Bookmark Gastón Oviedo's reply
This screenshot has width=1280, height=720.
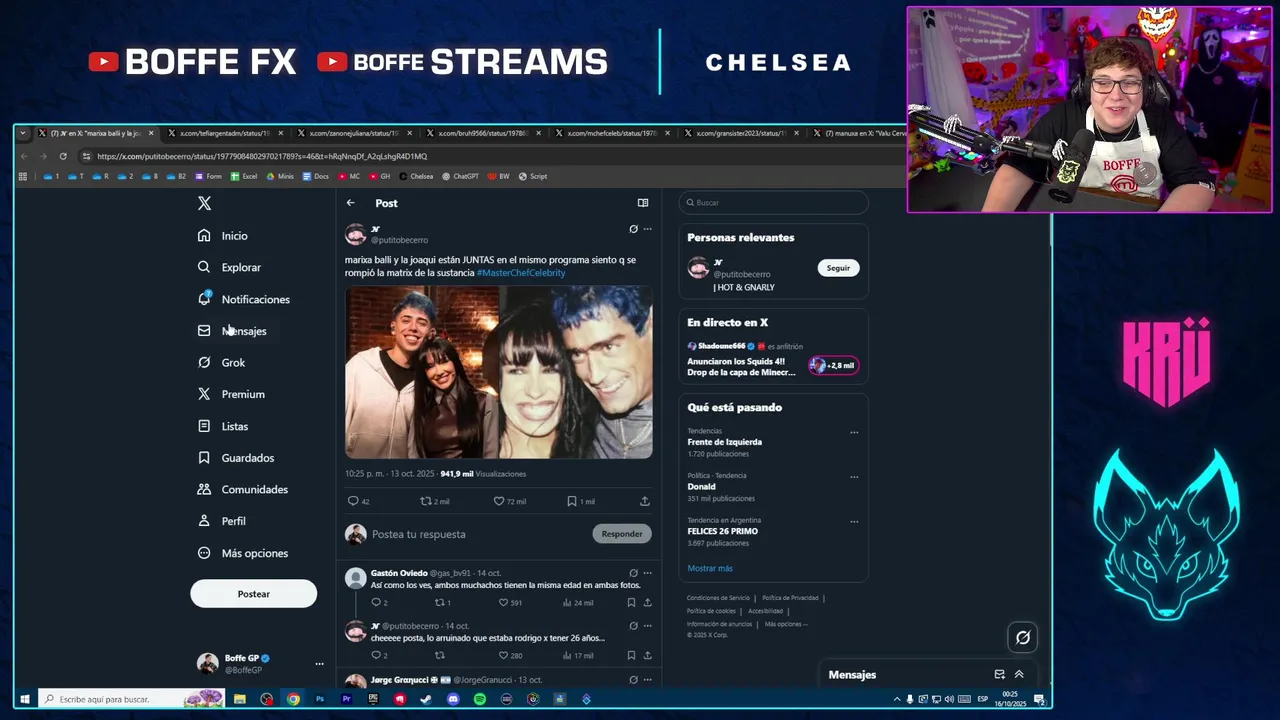[x=631, y=603]
